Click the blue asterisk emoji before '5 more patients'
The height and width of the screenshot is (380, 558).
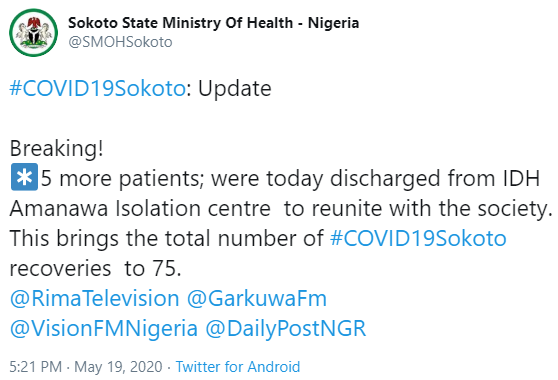[x=24, y=177]
